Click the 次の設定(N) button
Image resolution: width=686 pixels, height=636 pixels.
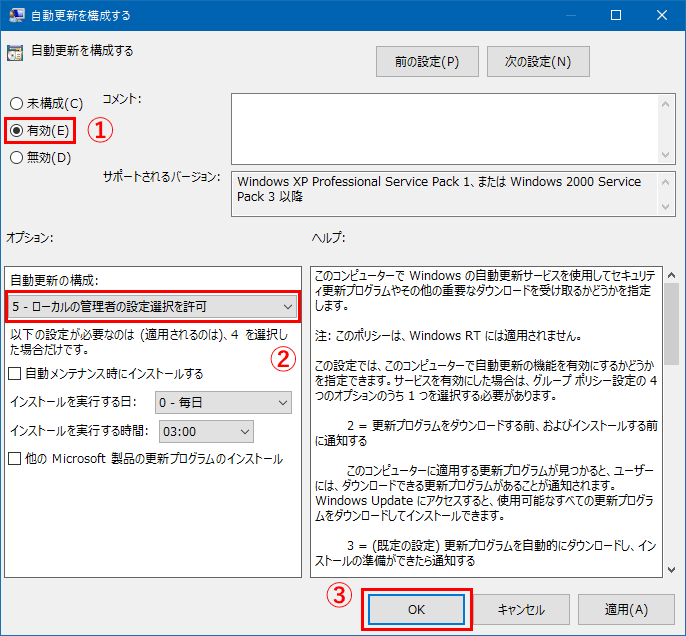pyautogui.click(x=538, y=62)
